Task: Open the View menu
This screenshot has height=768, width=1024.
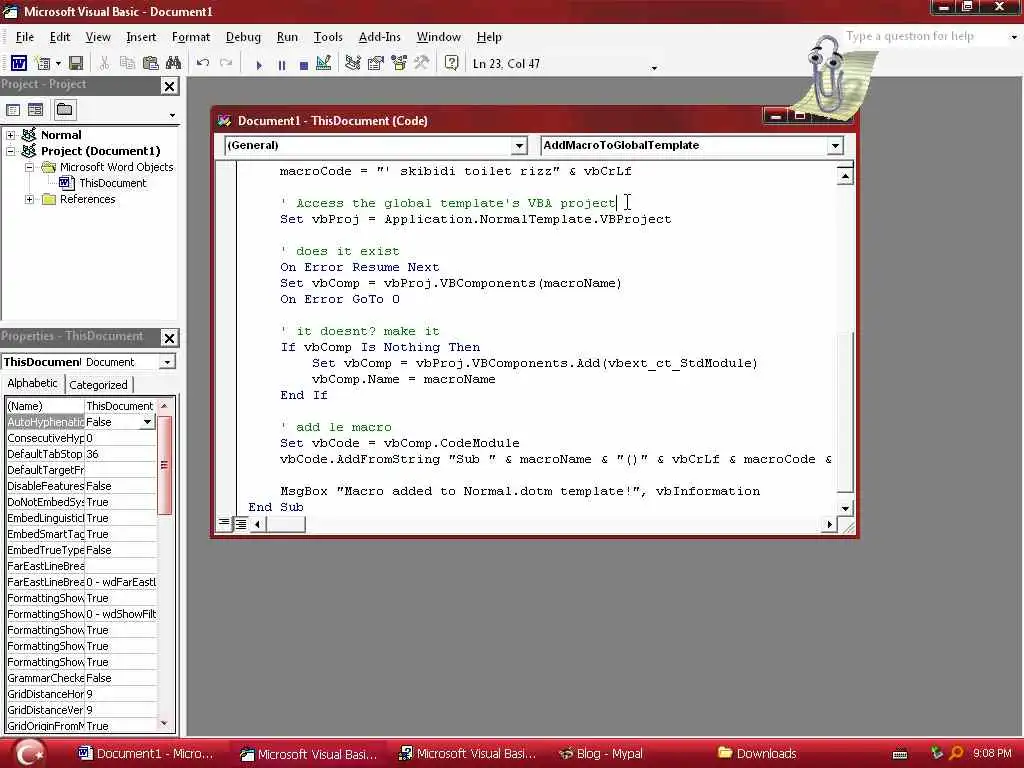Action: click(x=98, y=37)
